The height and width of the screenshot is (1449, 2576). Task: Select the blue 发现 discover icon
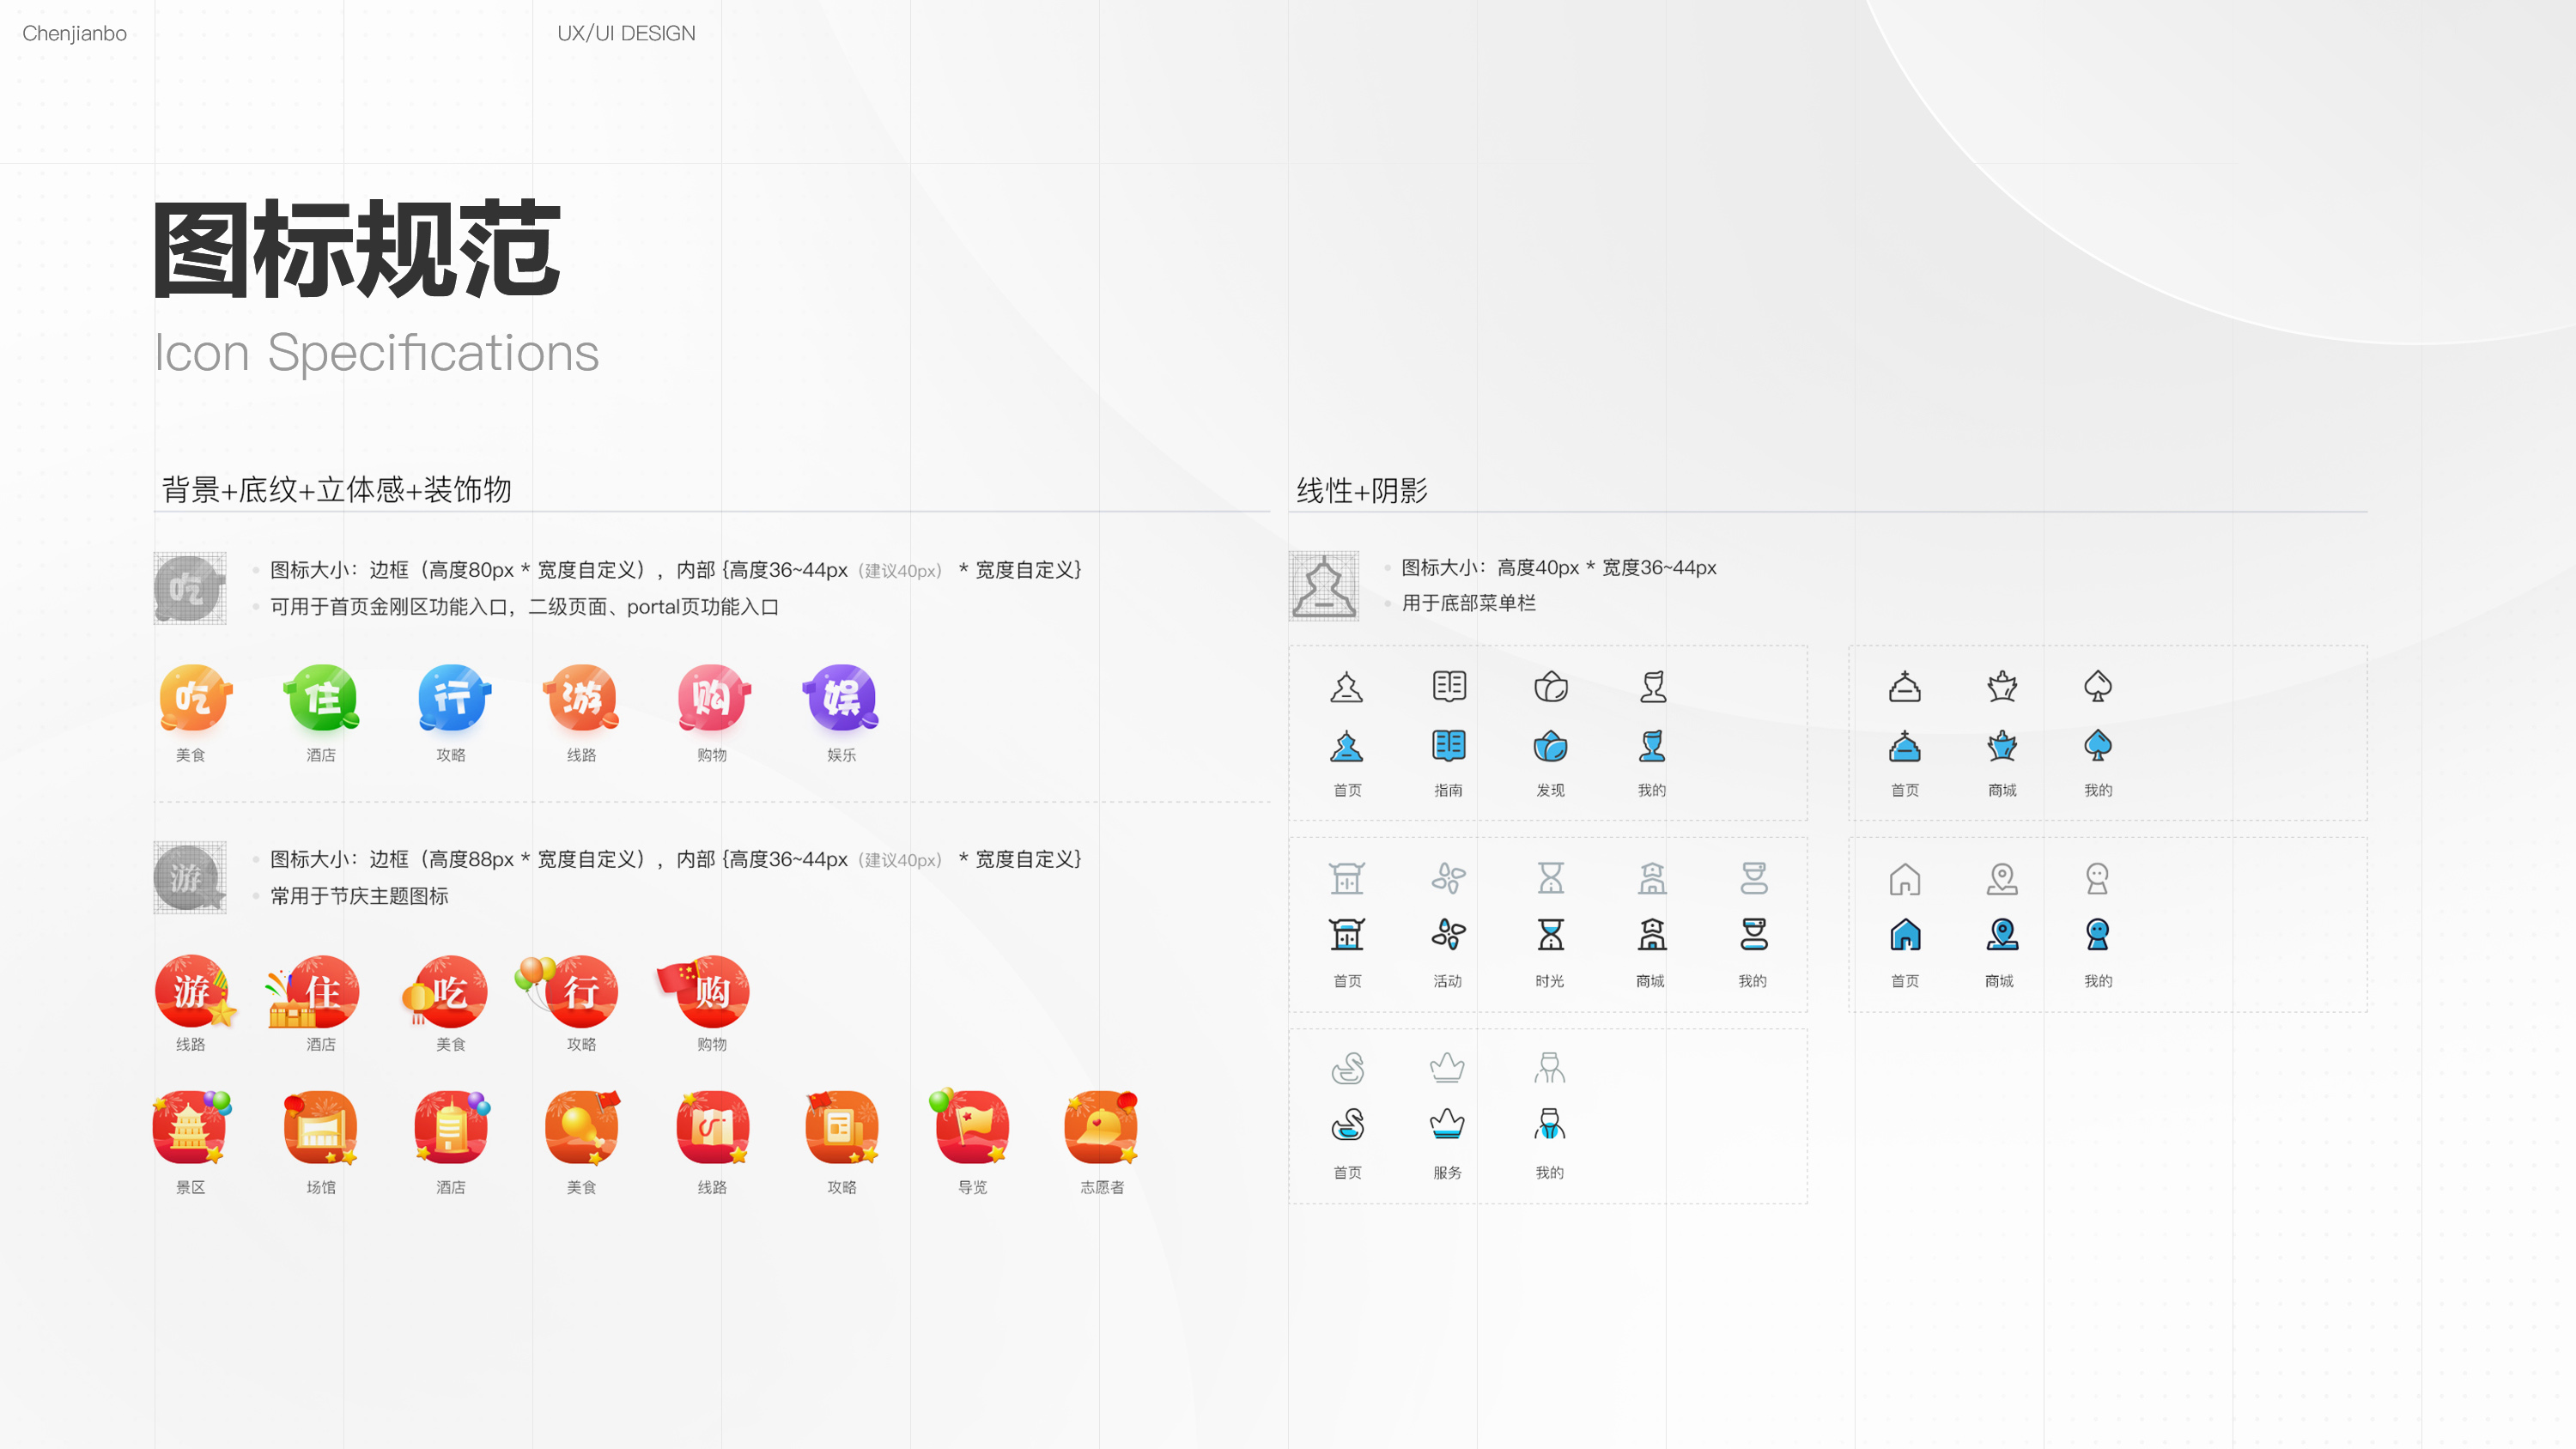pos(1550,746)
